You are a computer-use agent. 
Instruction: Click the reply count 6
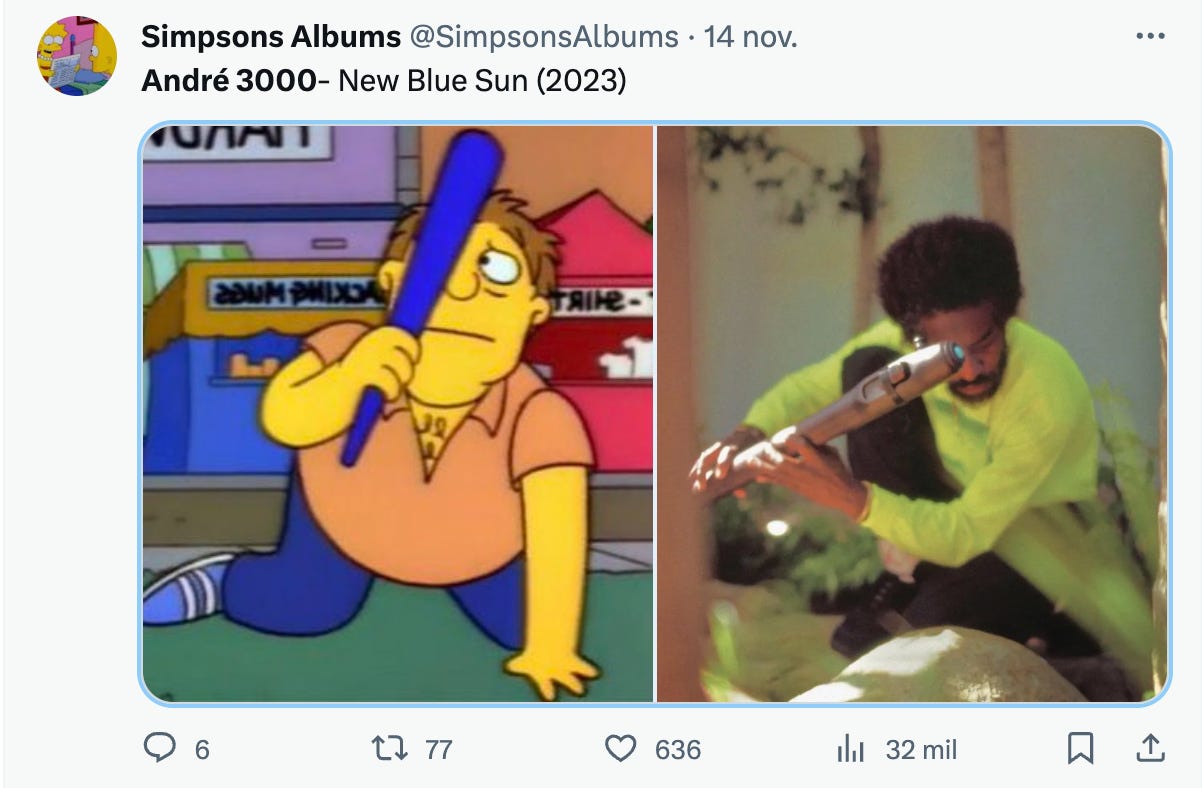pos(202,749)
